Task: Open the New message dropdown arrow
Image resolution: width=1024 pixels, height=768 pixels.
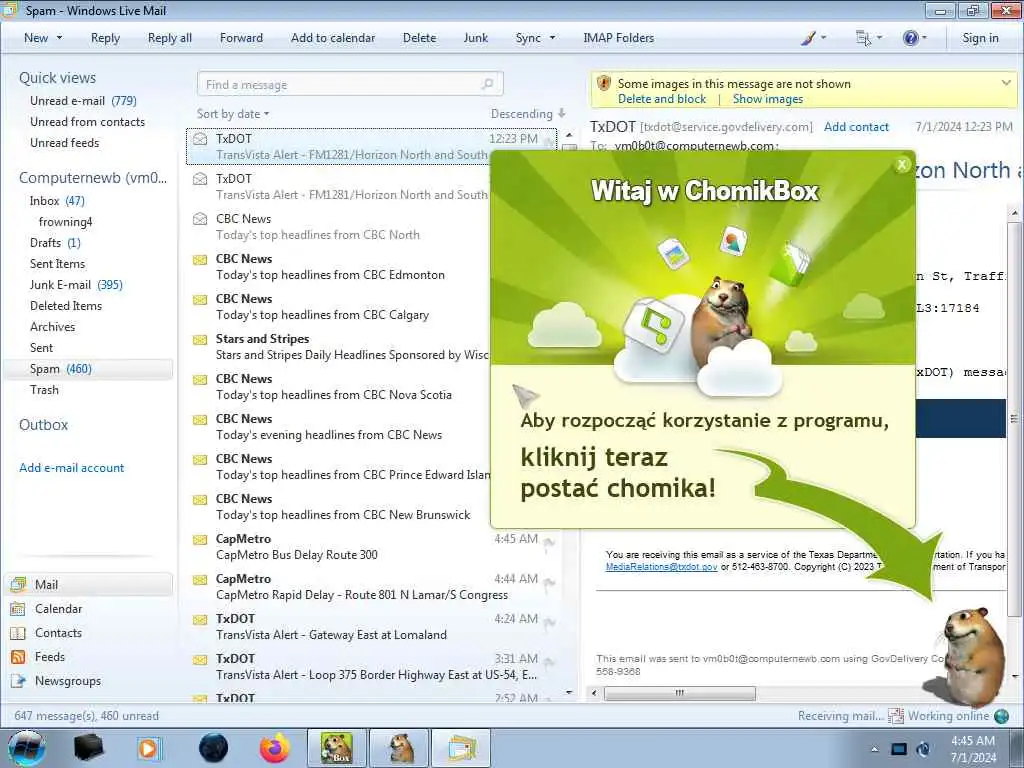Action: point(59,38)
